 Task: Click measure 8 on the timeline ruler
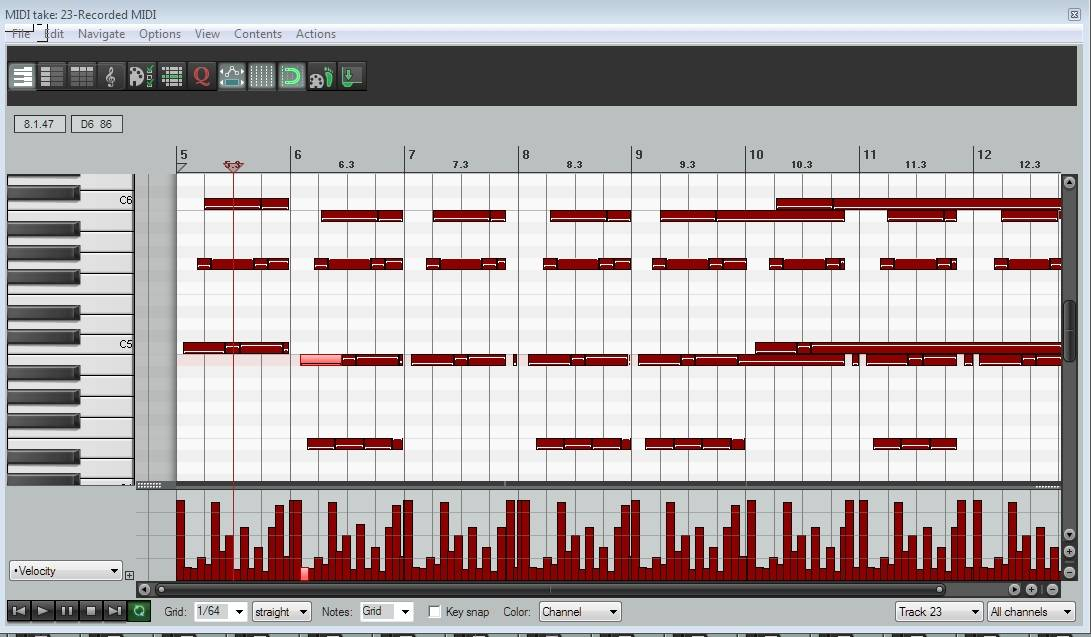click(x=526, y=154)
